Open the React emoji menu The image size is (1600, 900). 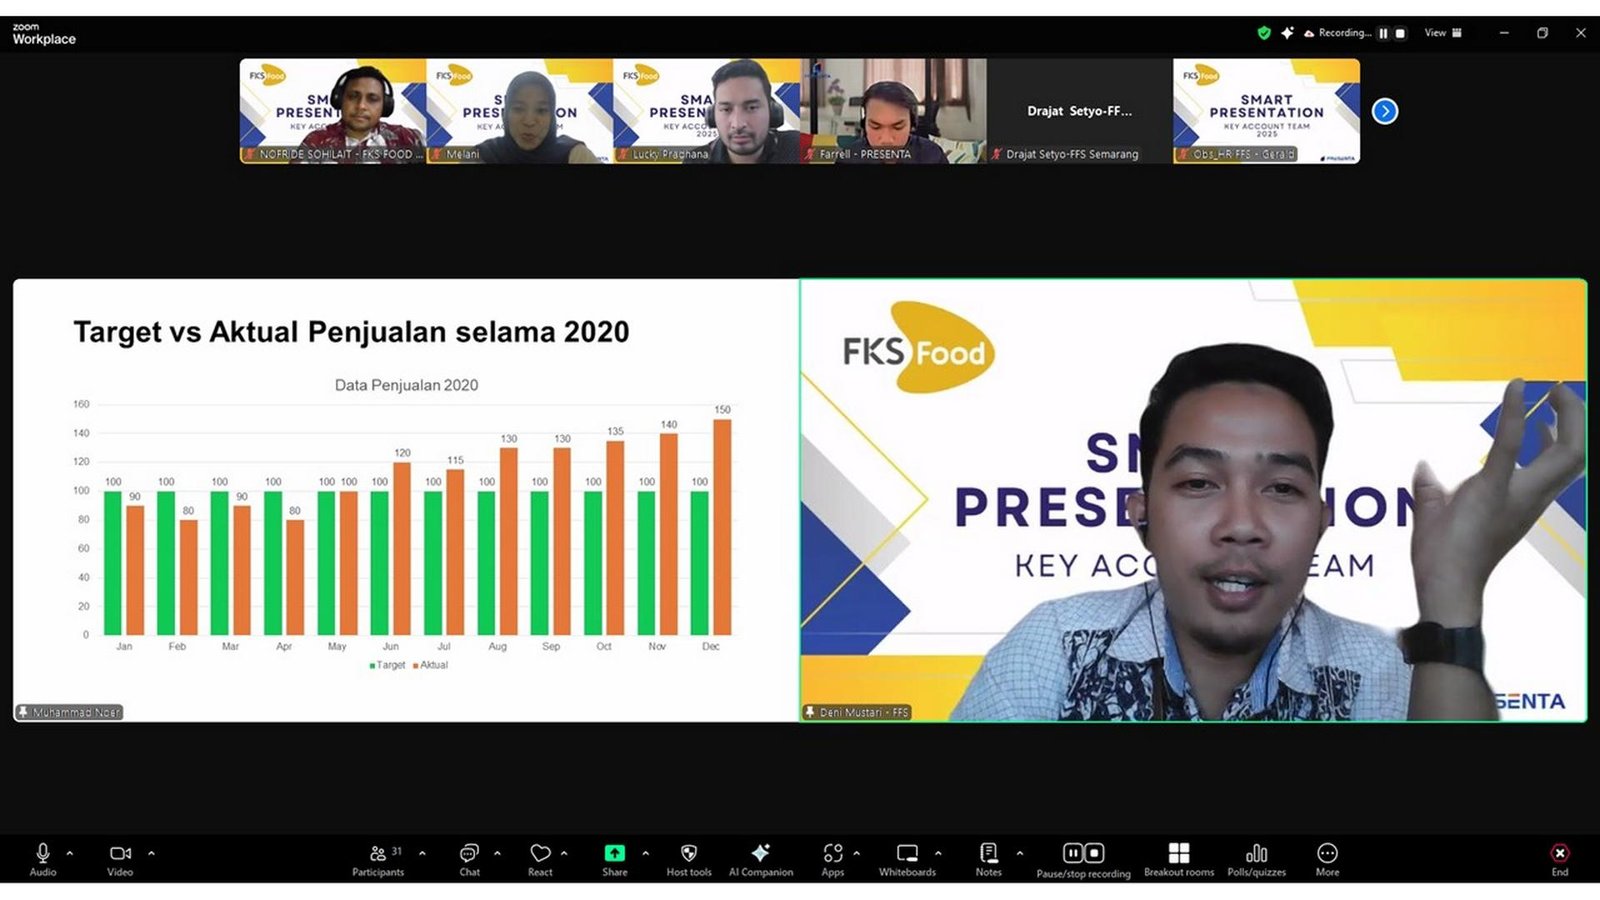click(x=540, y=858)
